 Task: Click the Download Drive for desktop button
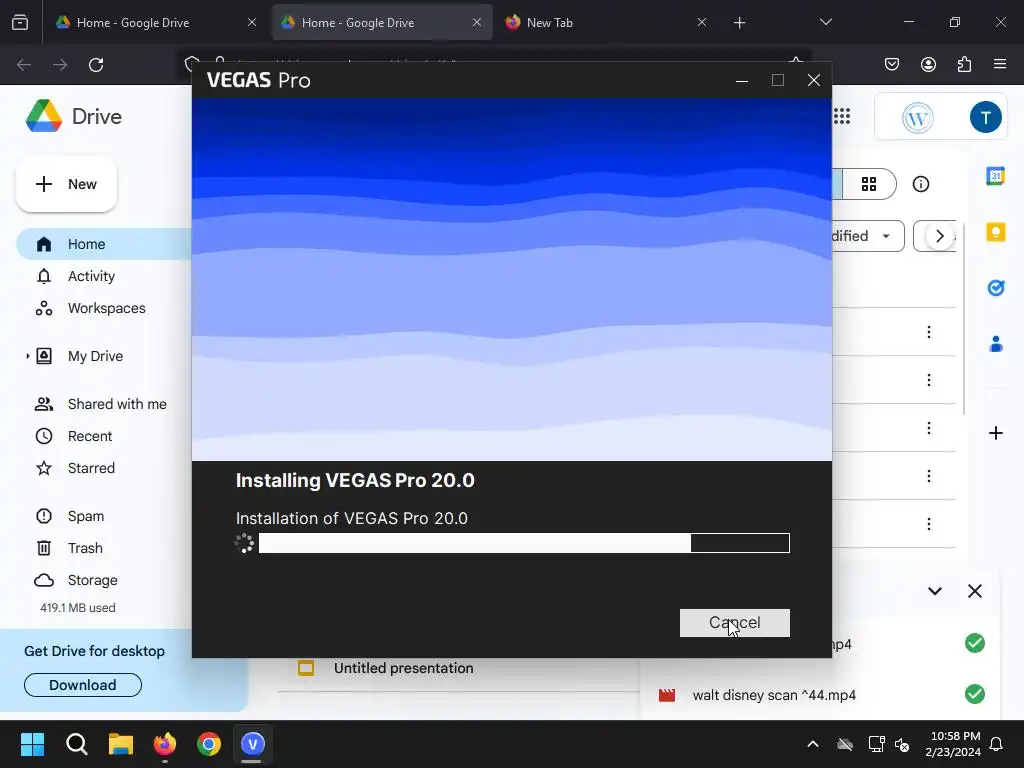(82, 685)
